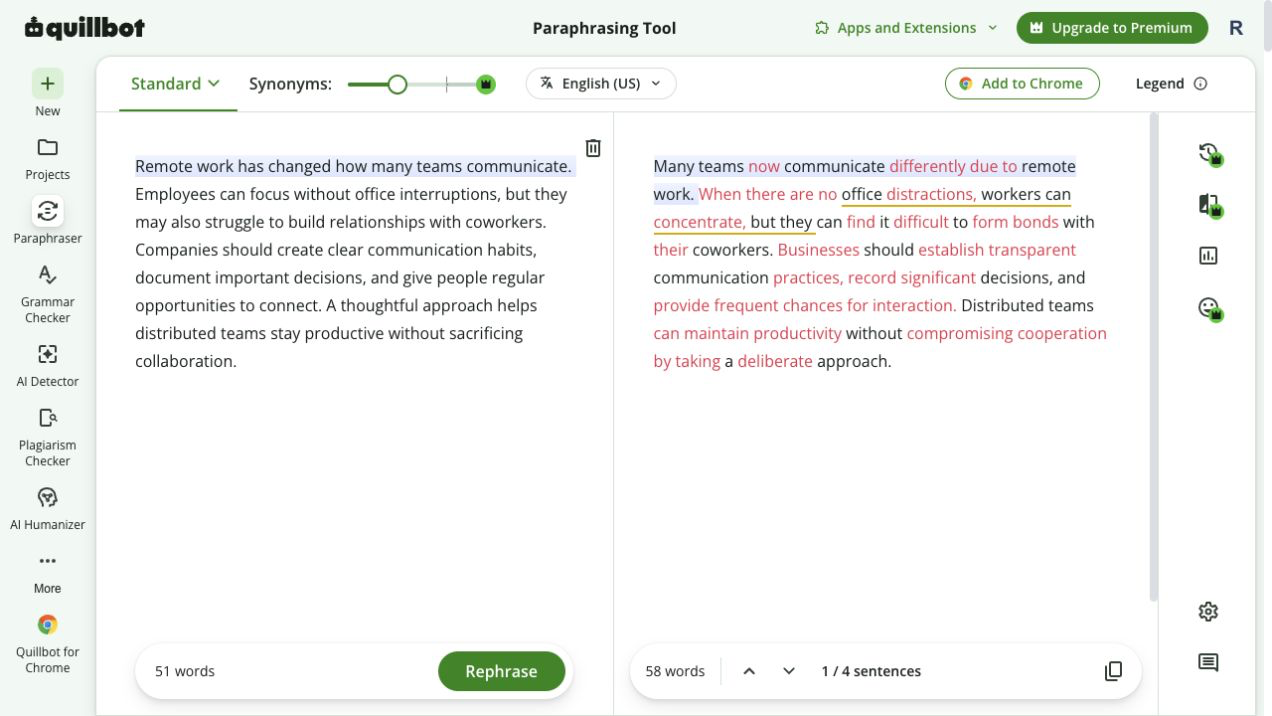The image size is (1272, 716).
Task: Create a New document from sidebar
Action: click(47, 93)
